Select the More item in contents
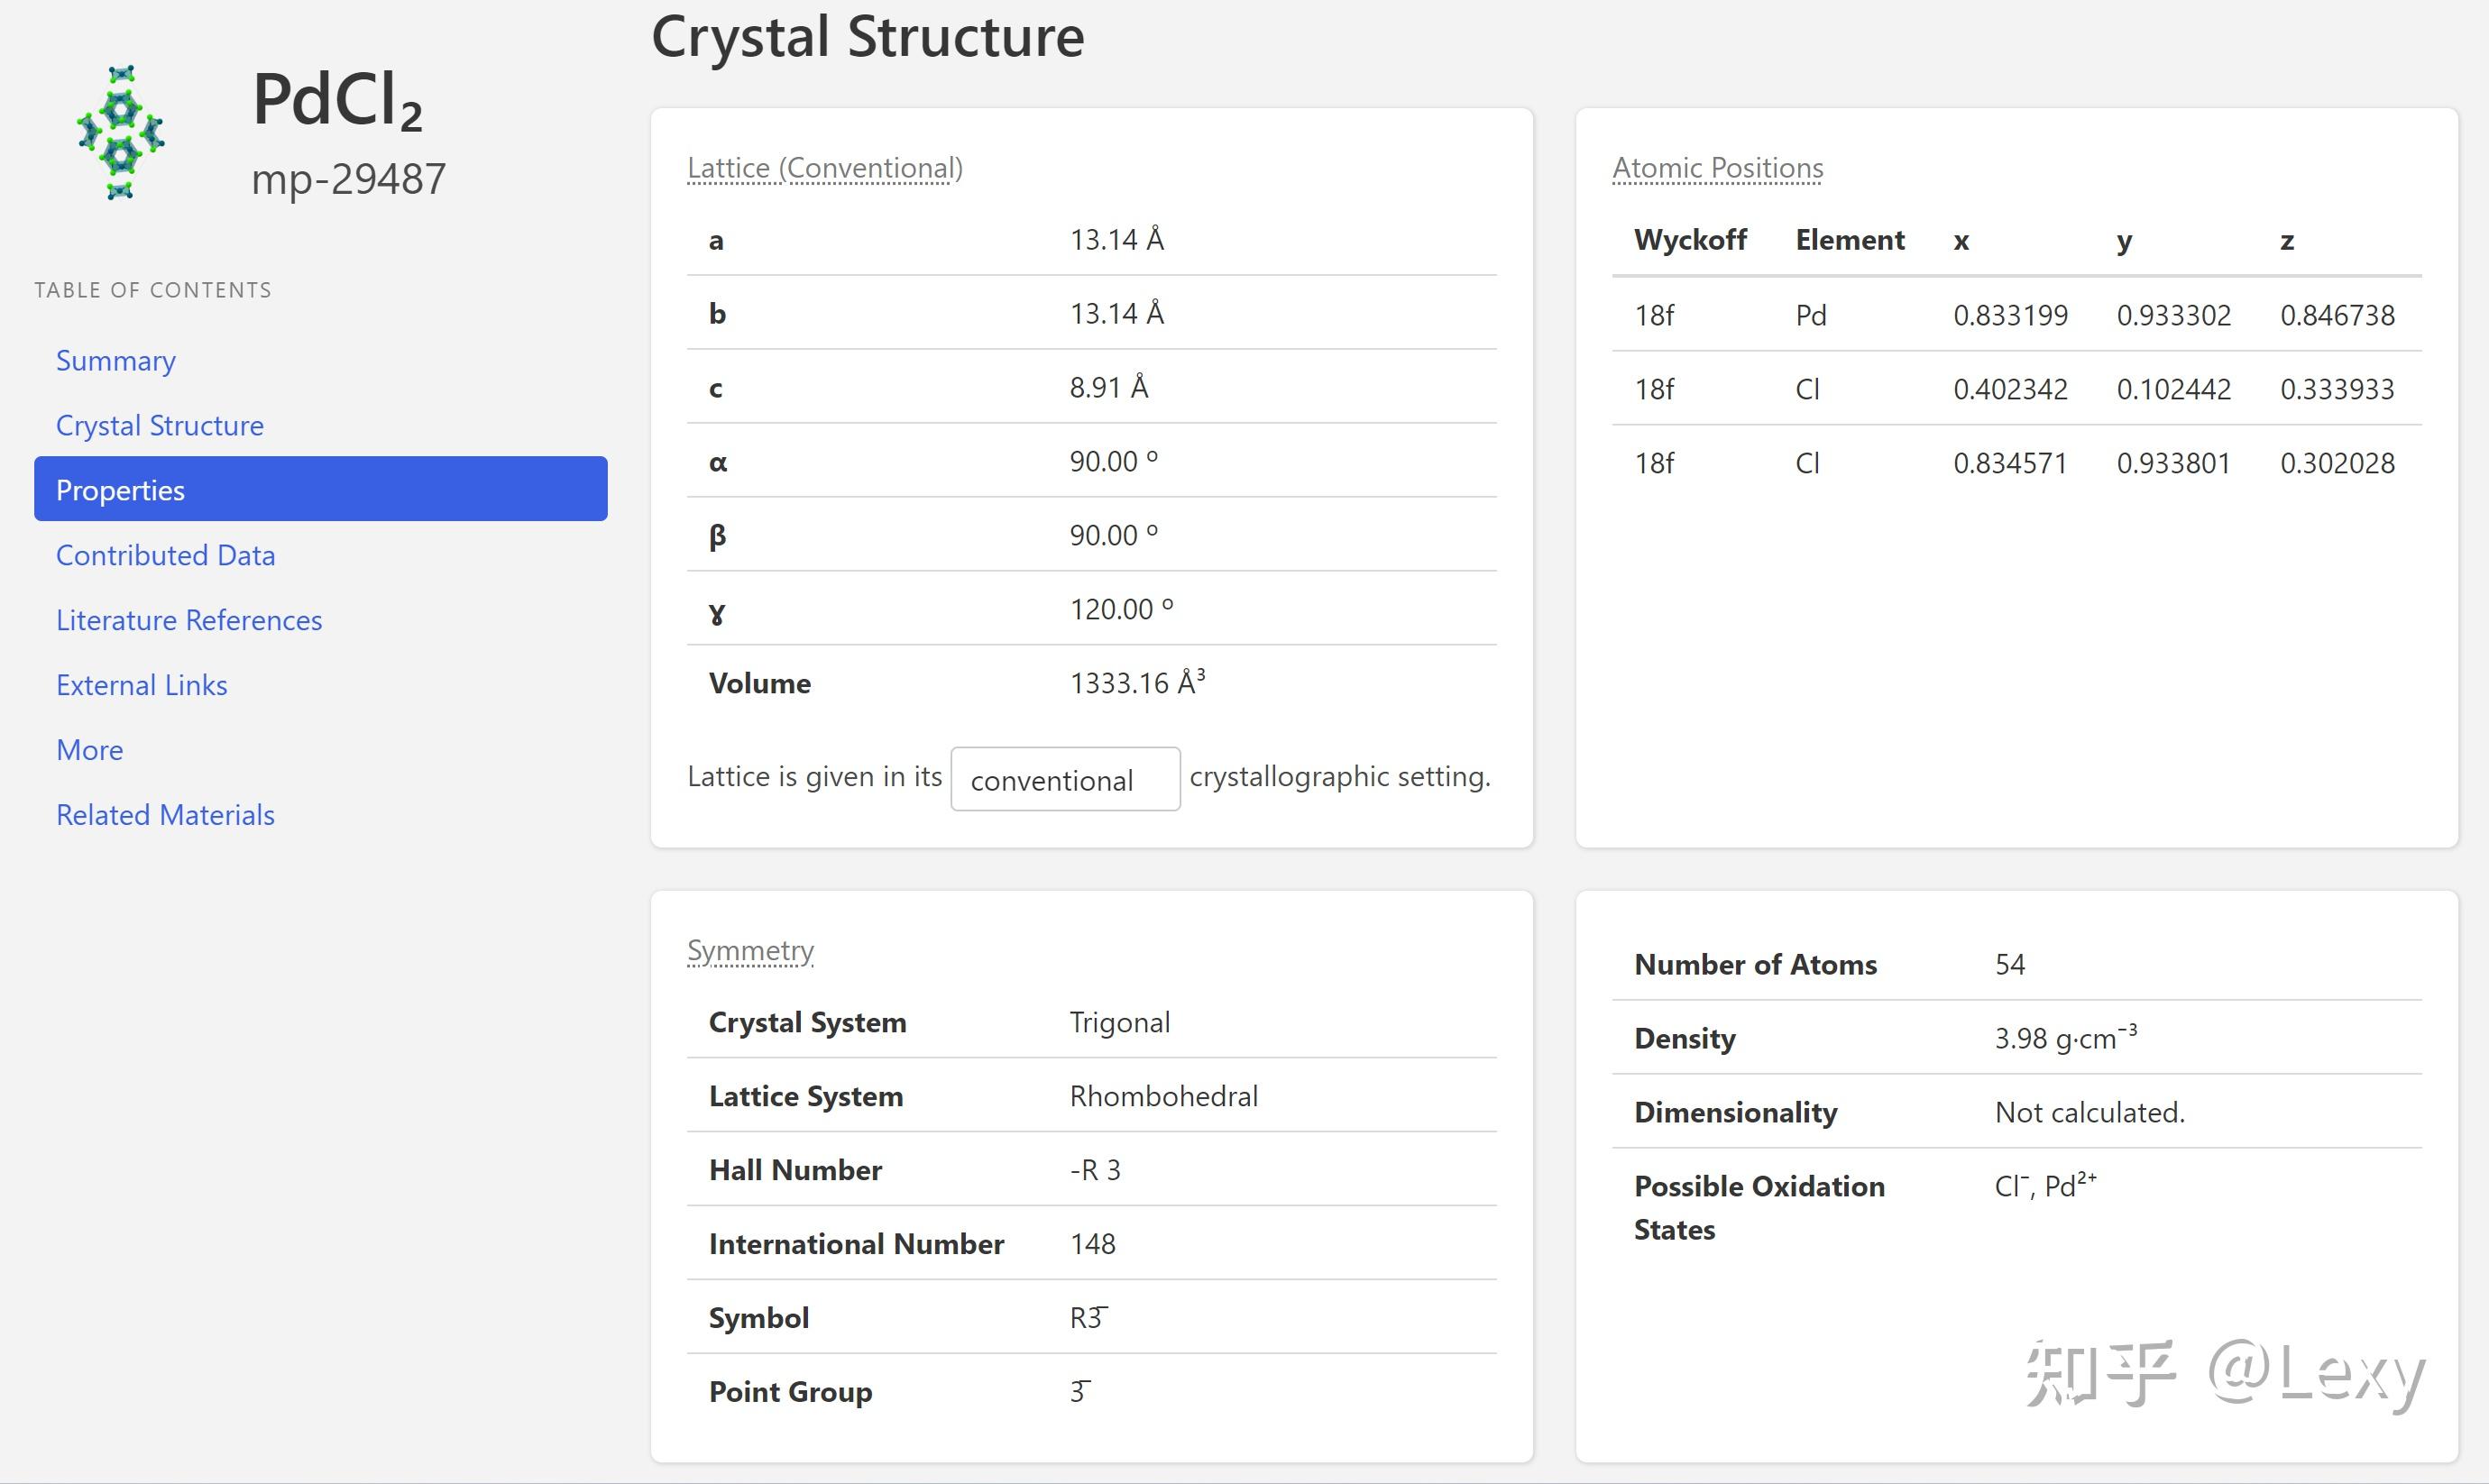 90,750
